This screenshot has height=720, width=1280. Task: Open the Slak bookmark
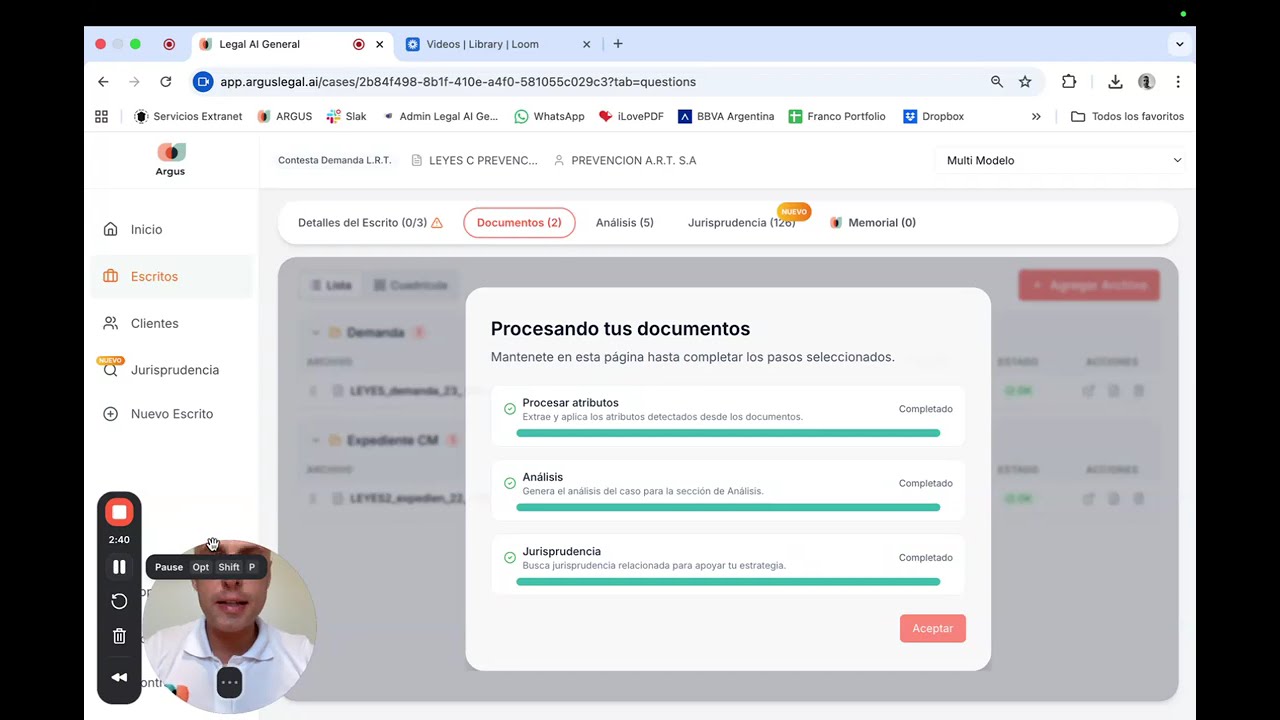click(346, 117)
